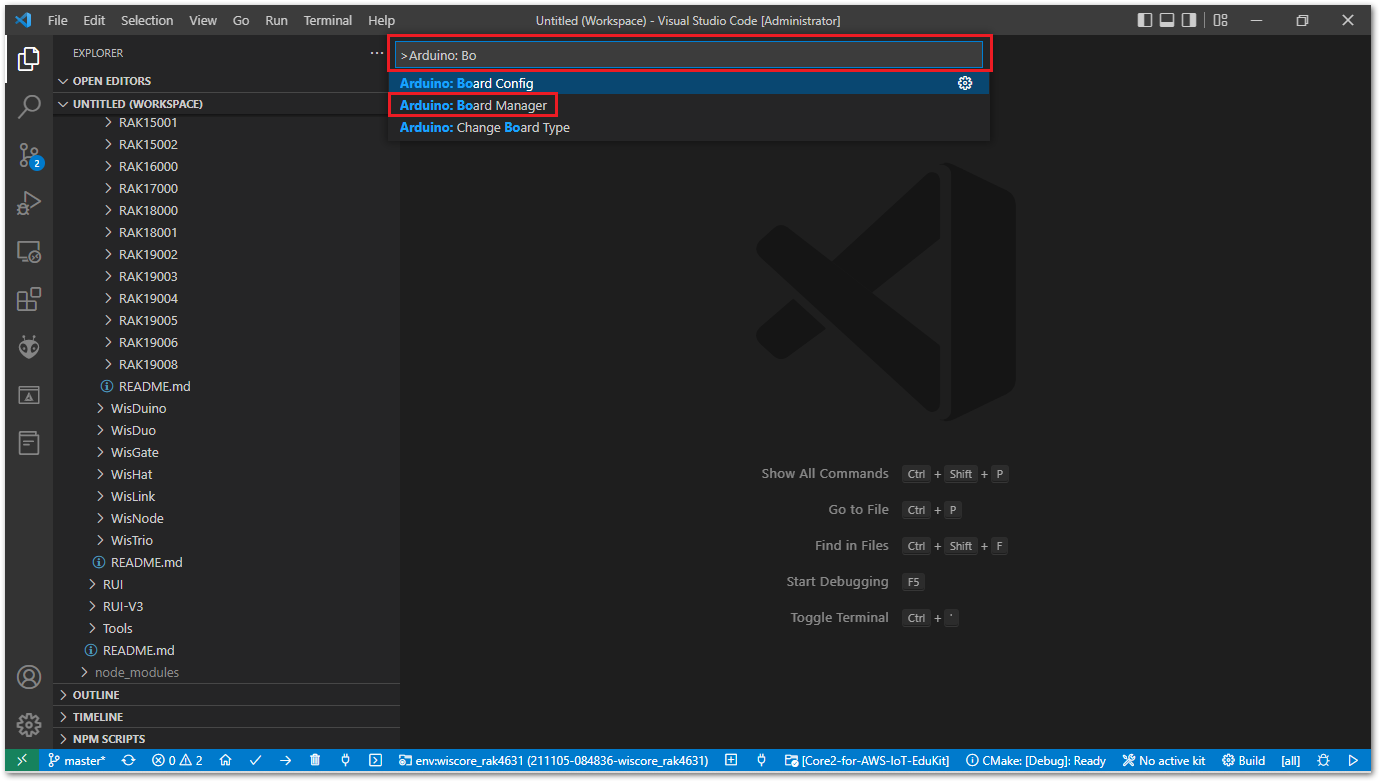Click errors and warnings count in status bar
This screenshot has width=1380, height=782.
point(177,760)
